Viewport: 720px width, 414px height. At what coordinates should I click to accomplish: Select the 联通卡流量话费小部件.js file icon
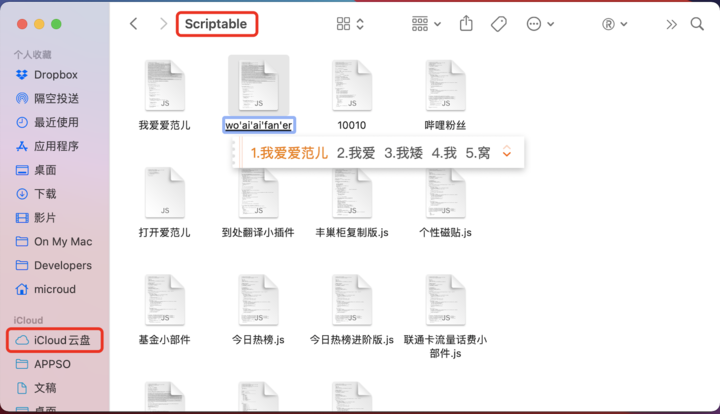pos(445,300)
